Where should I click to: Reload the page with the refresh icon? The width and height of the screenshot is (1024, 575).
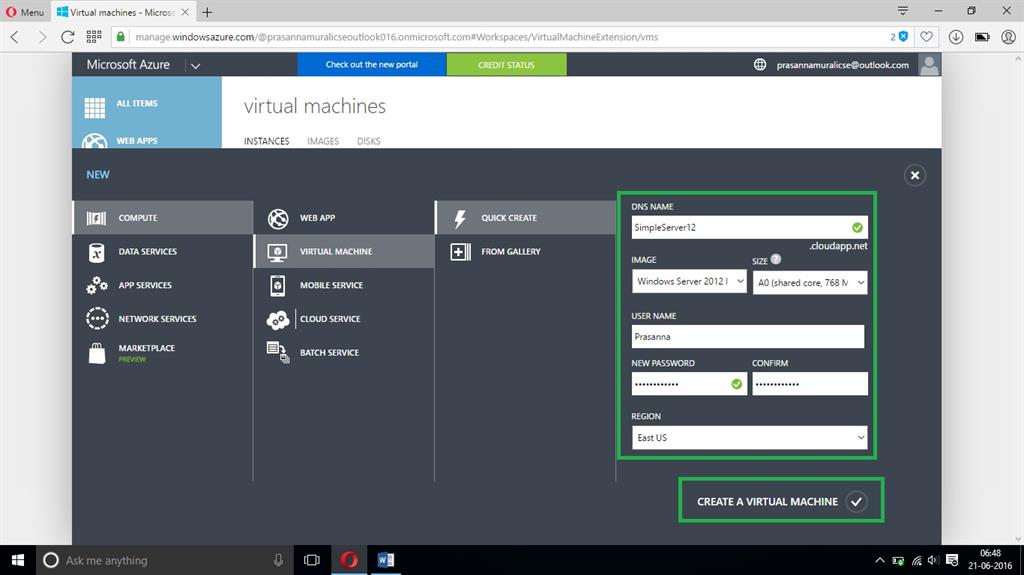[67, 37]
